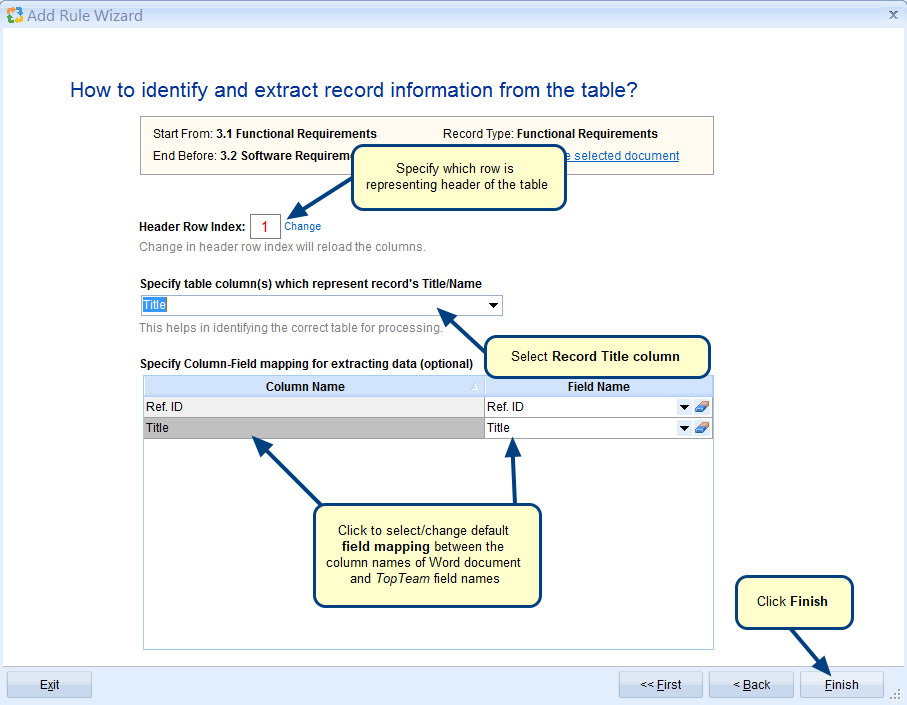Open Ref. ID field name dropdown arrow

tap(684, 407)
